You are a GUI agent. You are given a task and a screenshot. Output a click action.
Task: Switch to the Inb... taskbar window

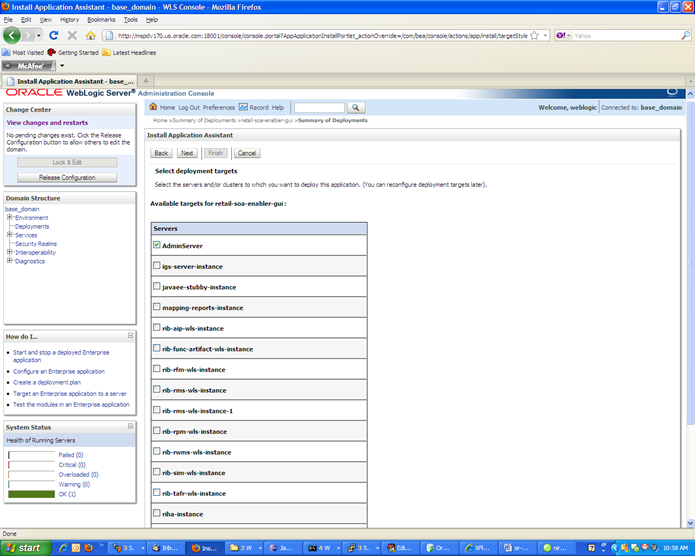[165, 548]
